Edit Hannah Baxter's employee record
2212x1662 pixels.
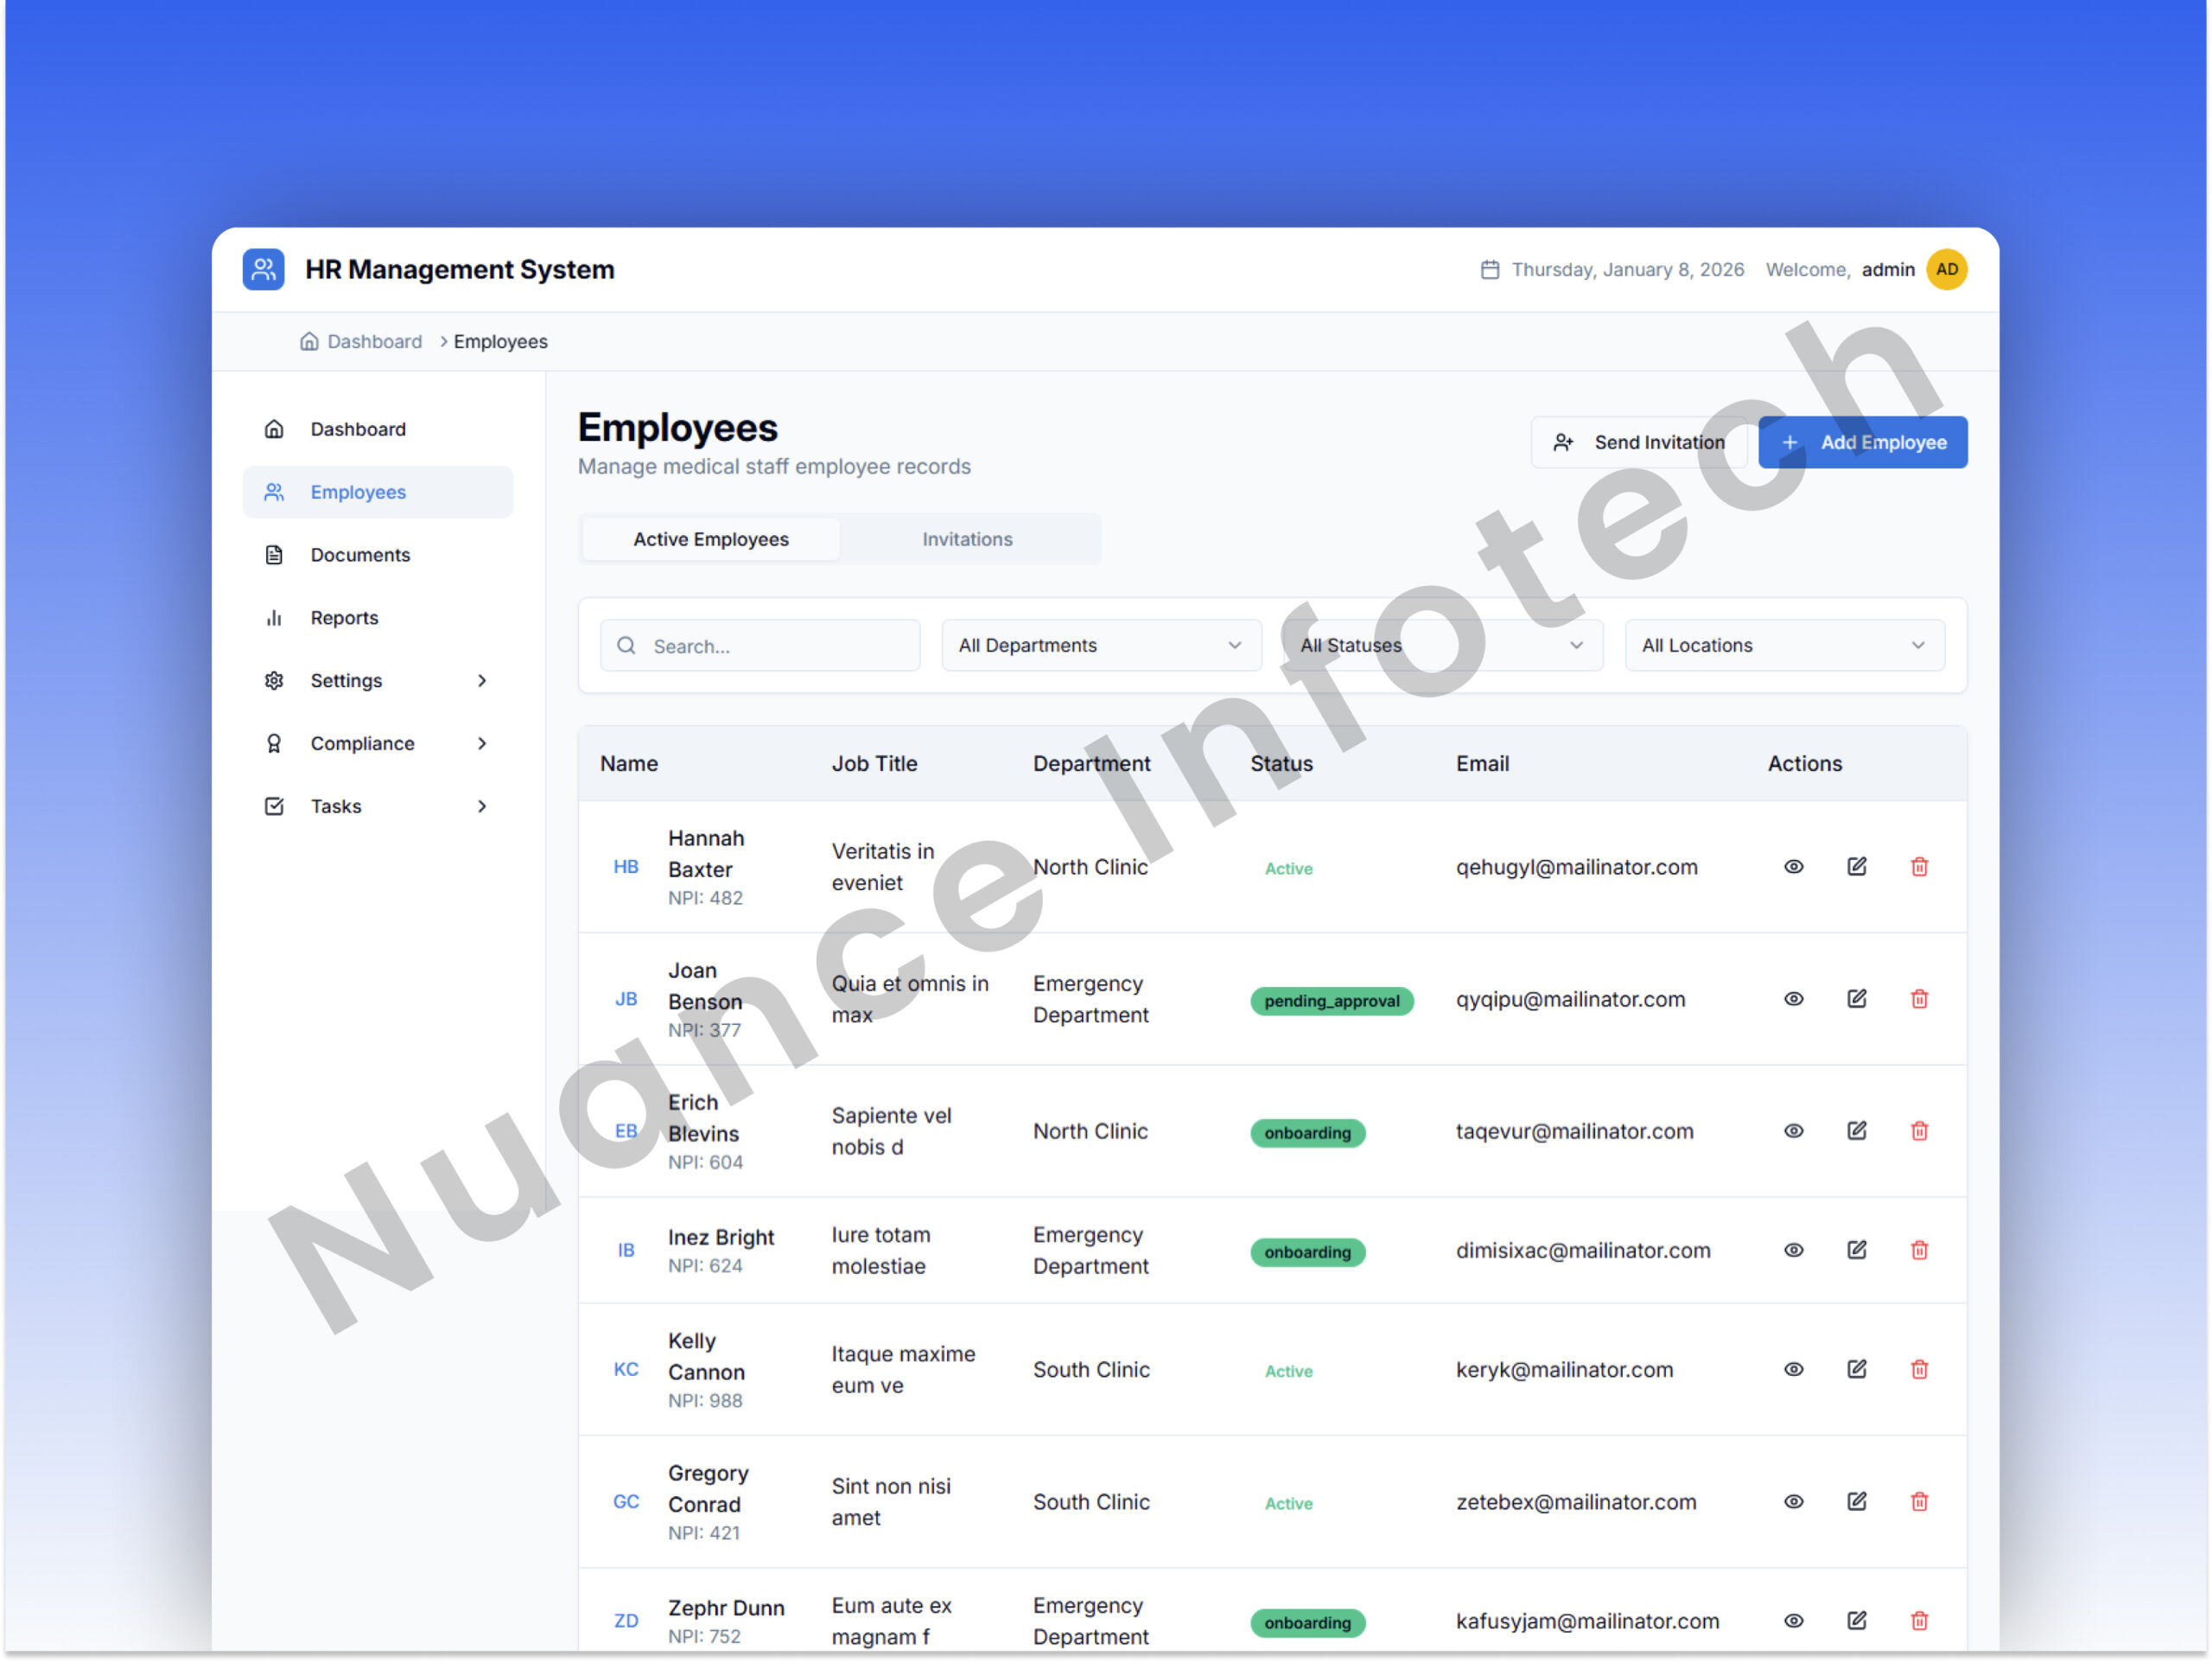tap(1856, 866)
